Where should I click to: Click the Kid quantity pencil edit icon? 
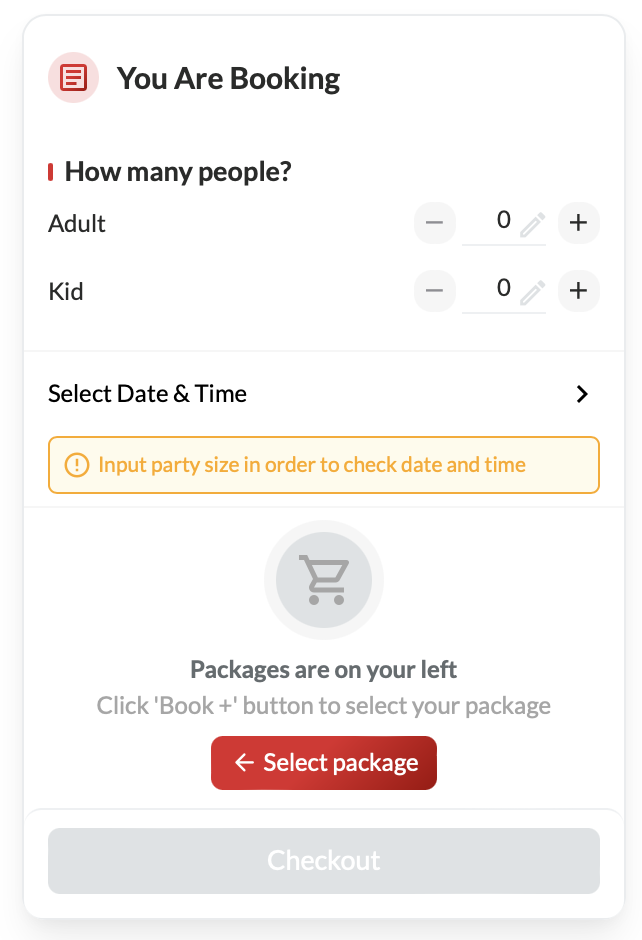click(x=532, y=292)
